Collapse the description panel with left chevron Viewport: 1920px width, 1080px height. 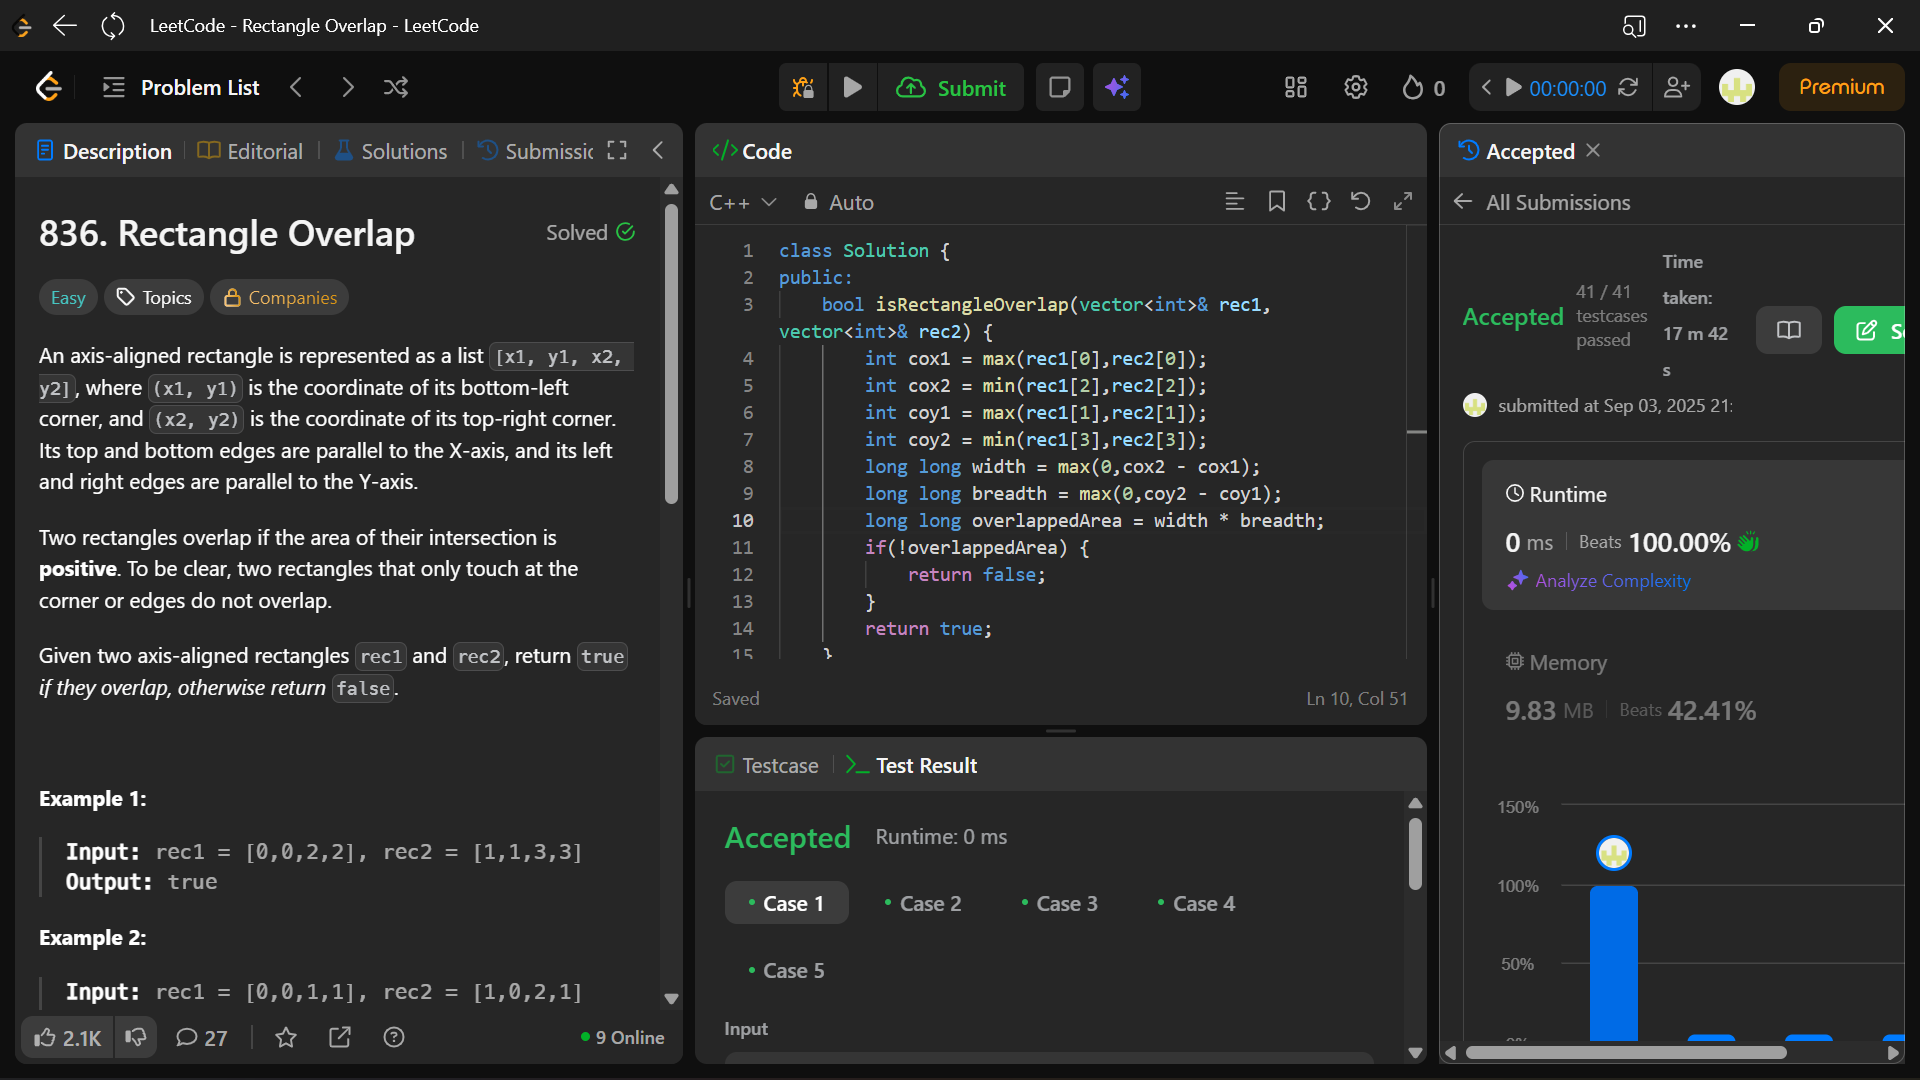click(658, 151)
